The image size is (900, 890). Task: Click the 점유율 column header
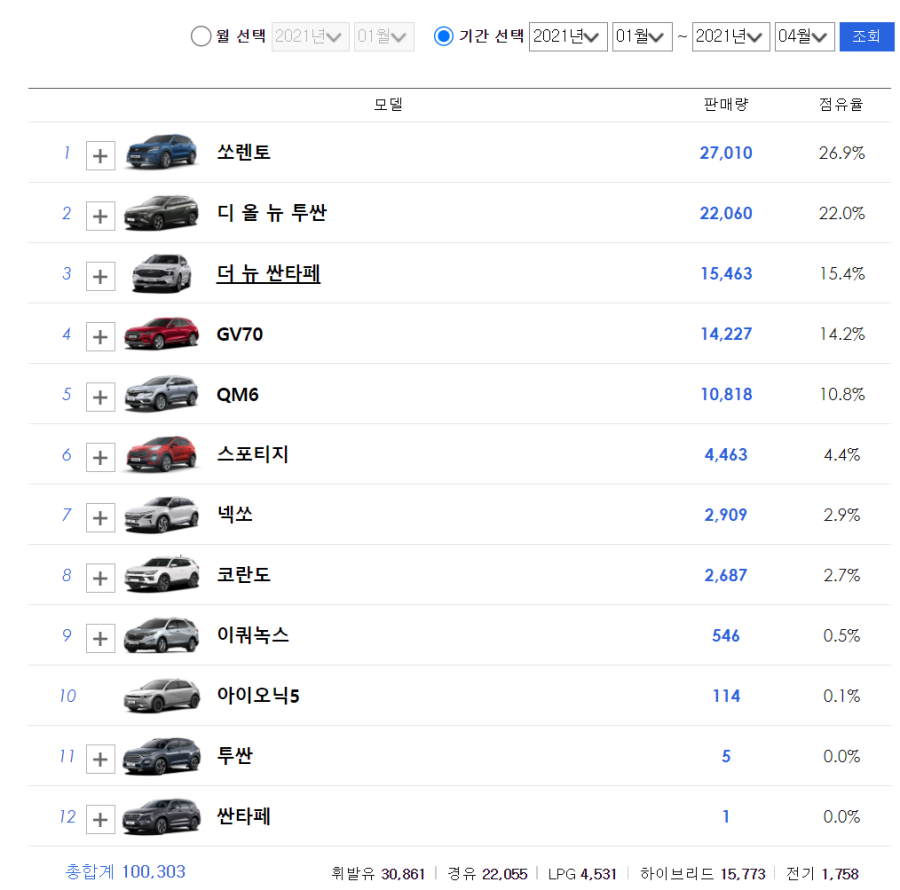841,104
